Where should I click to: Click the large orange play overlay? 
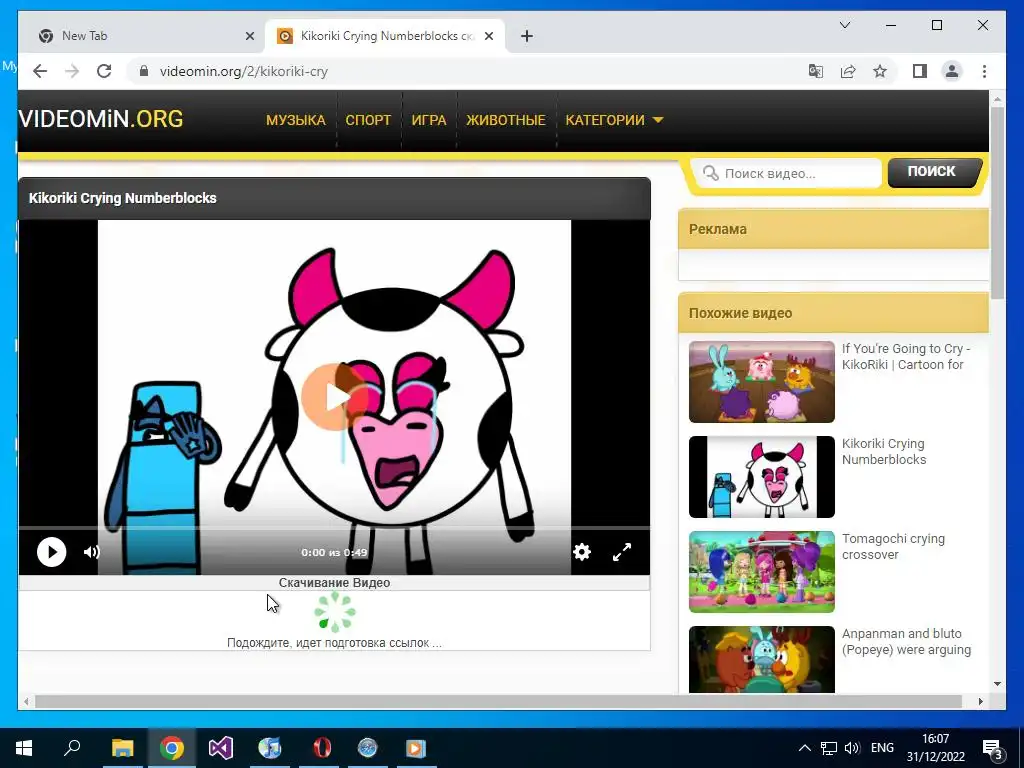[335, 397]
